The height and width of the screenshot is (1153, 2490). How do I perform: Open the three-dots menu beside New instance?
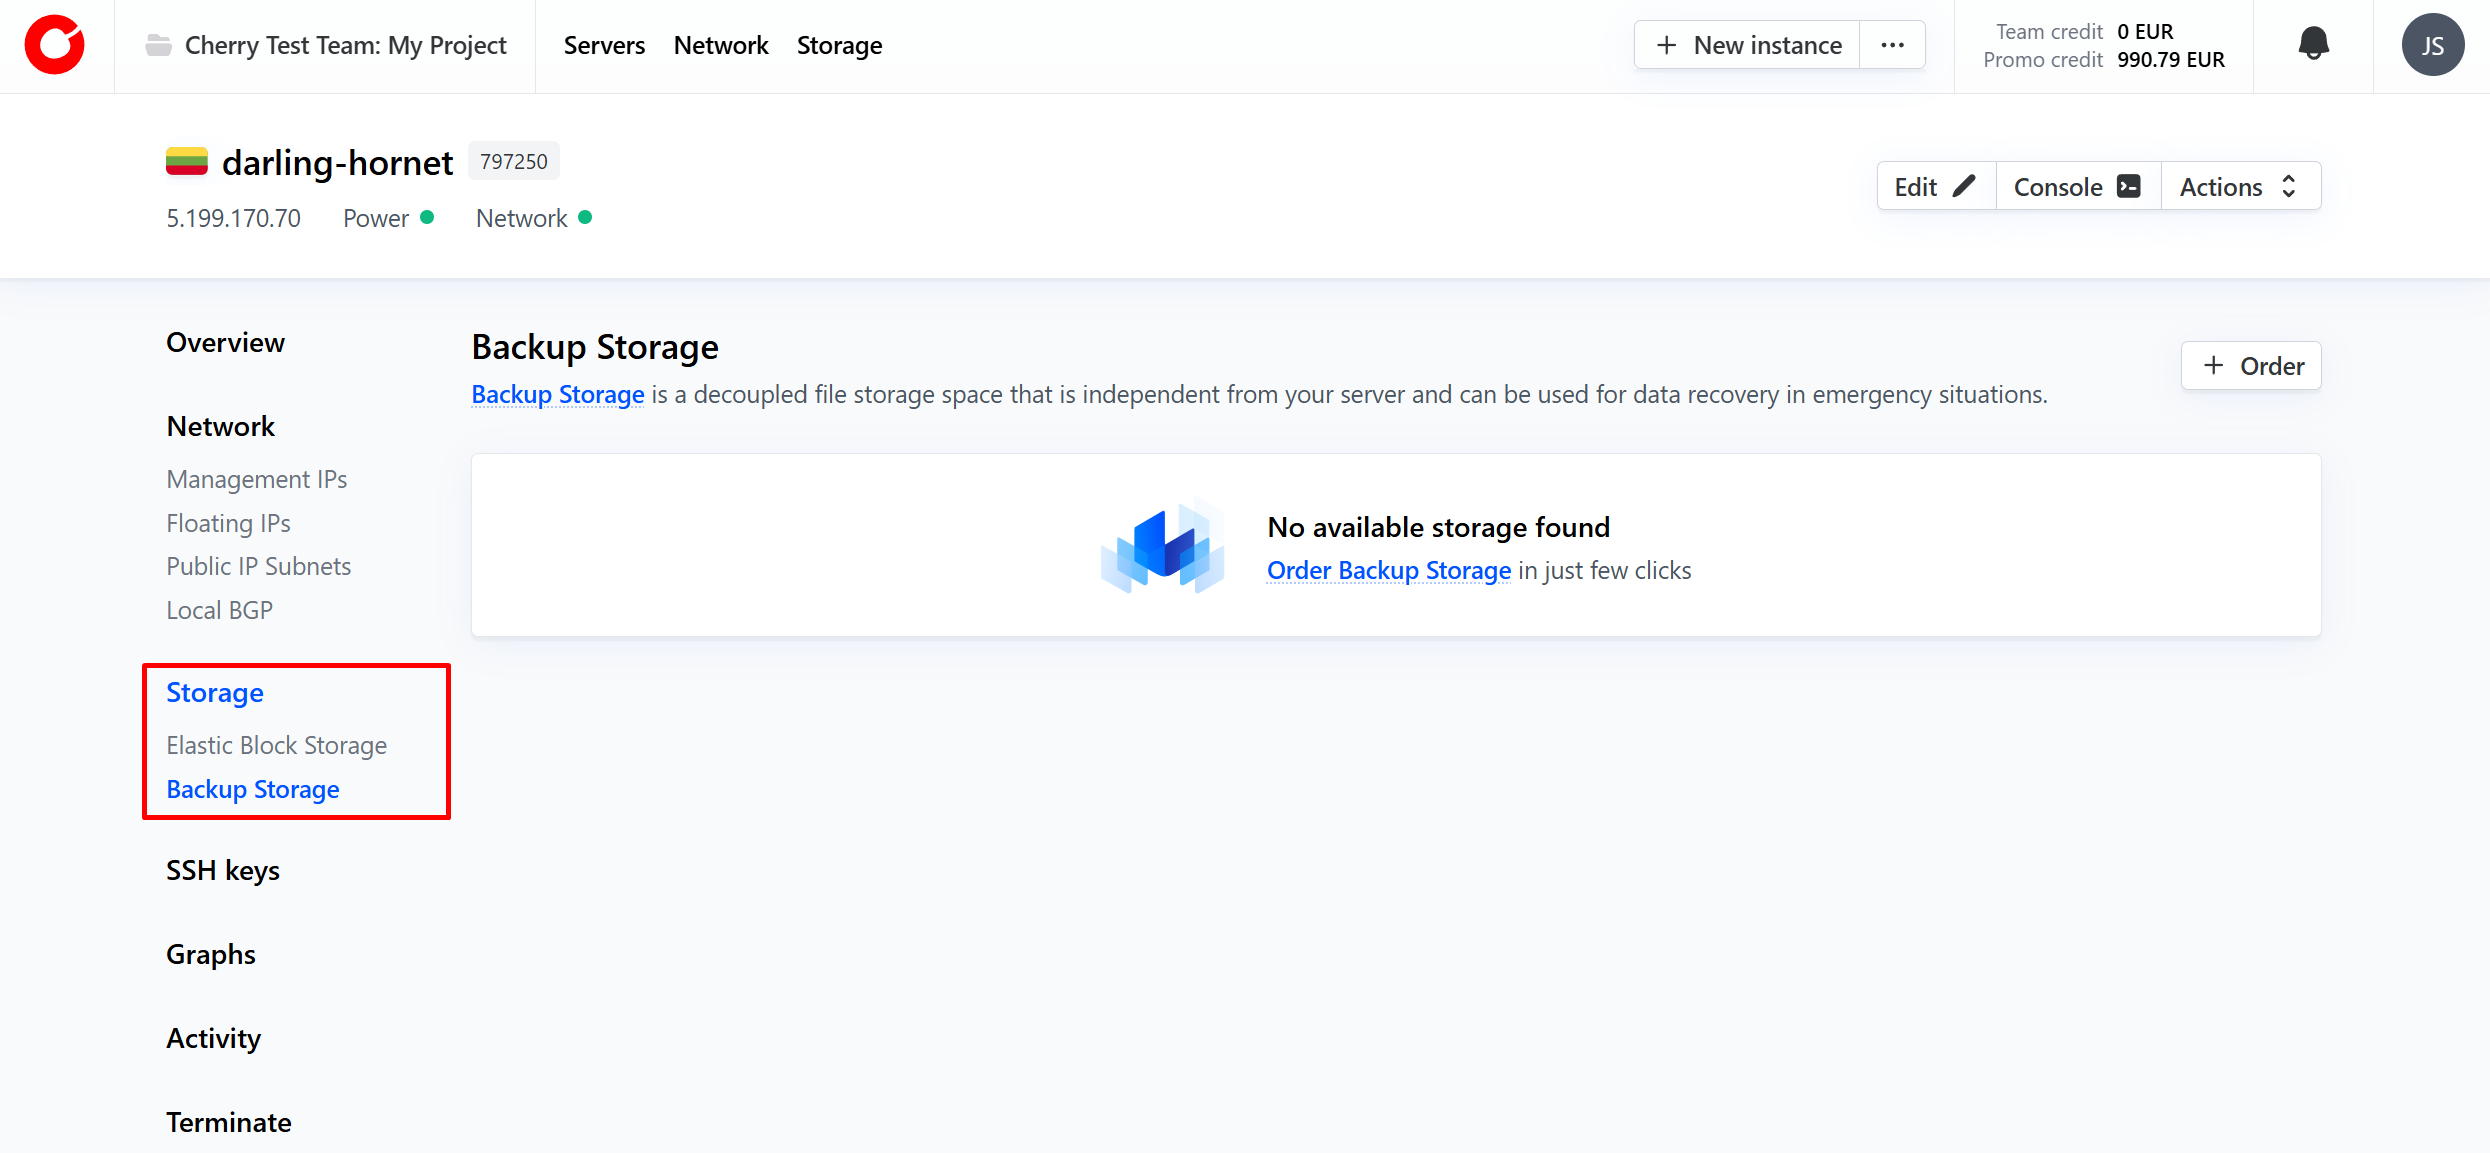click(x=1892, y=45)
